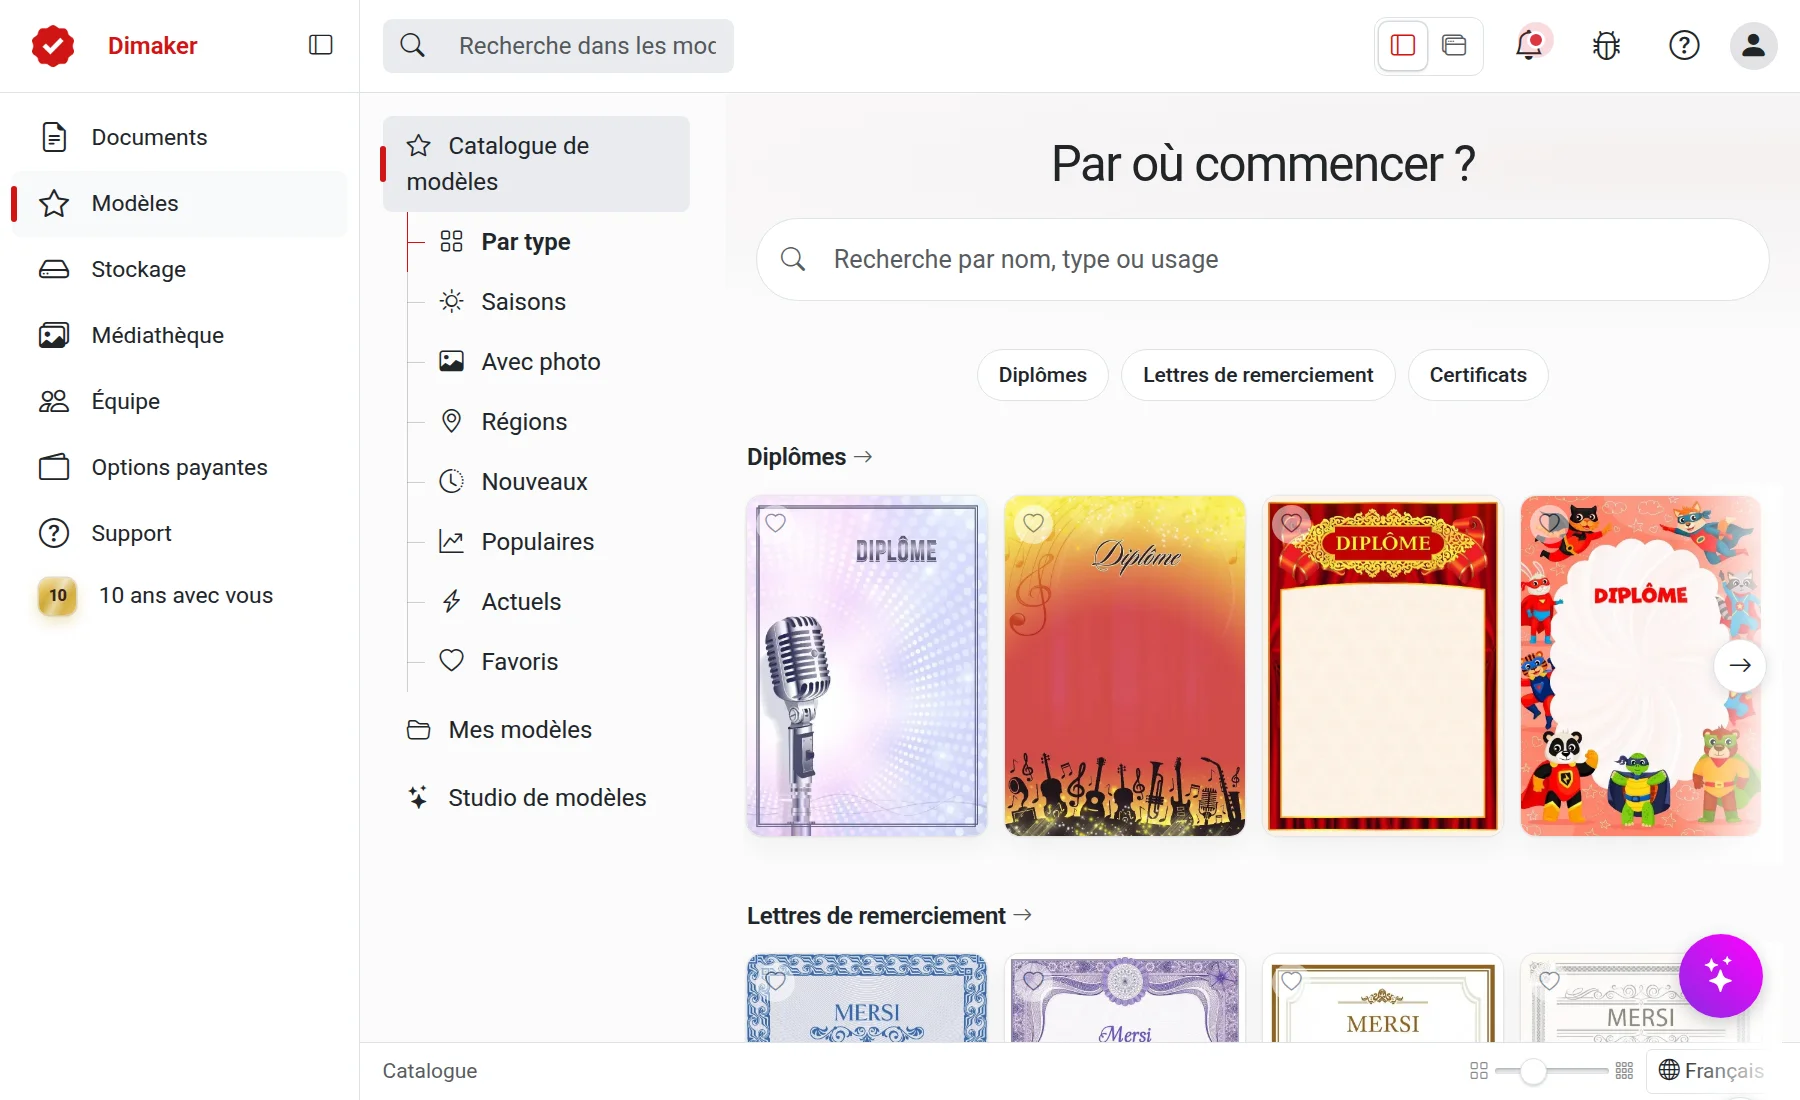Image resolution: width=1800 pixels, height=1100 pixels.
Task: Open the notifications bell
Action: [x=1529, y=45]
